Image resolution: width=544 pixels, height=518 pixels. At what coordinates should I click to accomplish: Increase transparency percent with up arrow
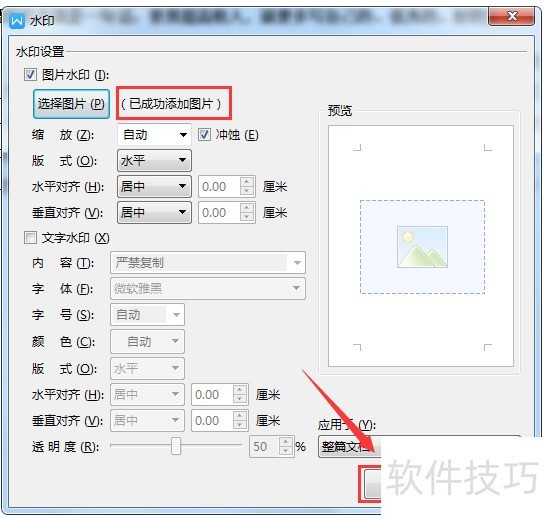286,442
